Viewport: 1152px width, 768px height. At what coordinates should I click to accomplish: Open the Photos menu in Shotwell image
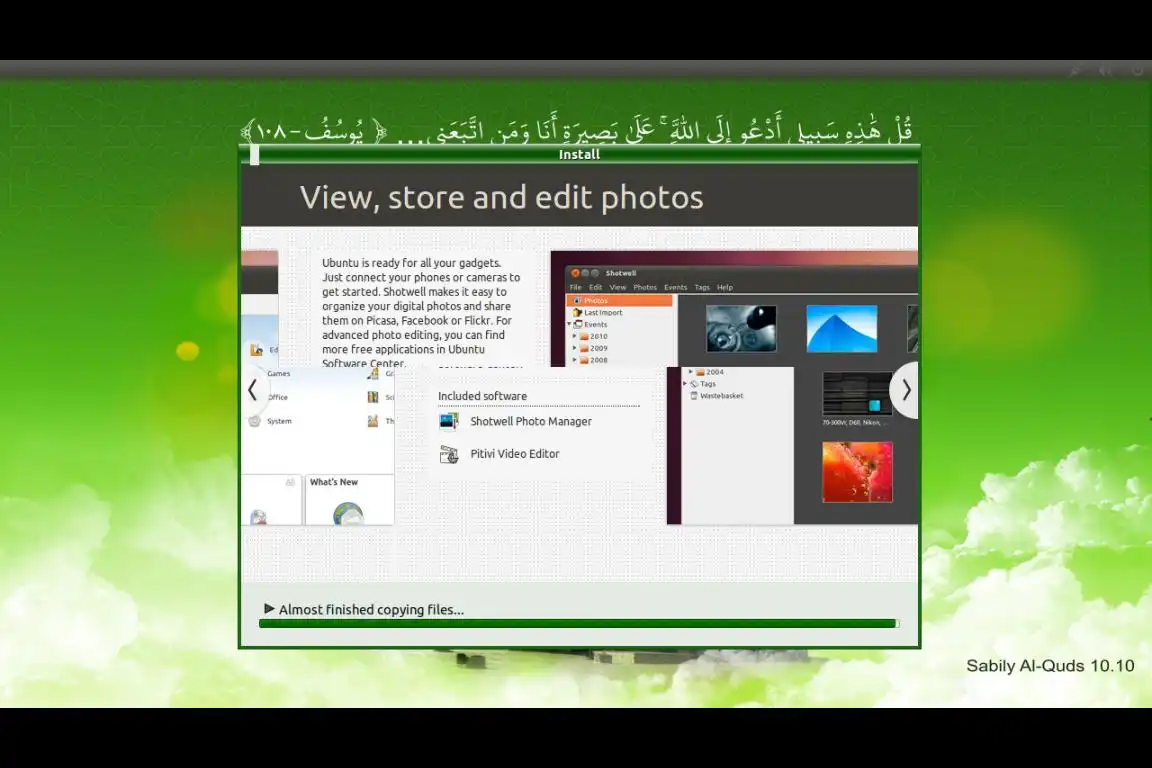pyautogui.click(x=645, y=287)
